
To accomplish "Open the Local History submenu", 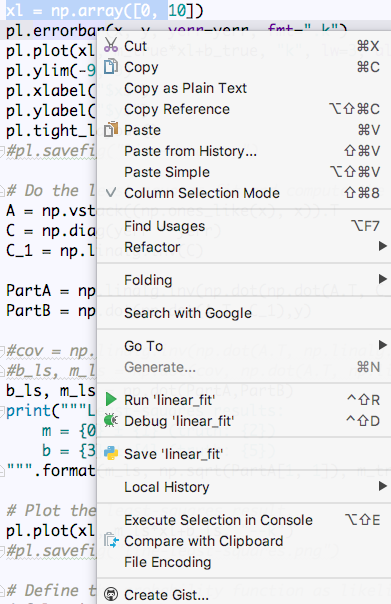I will point(243,487).
